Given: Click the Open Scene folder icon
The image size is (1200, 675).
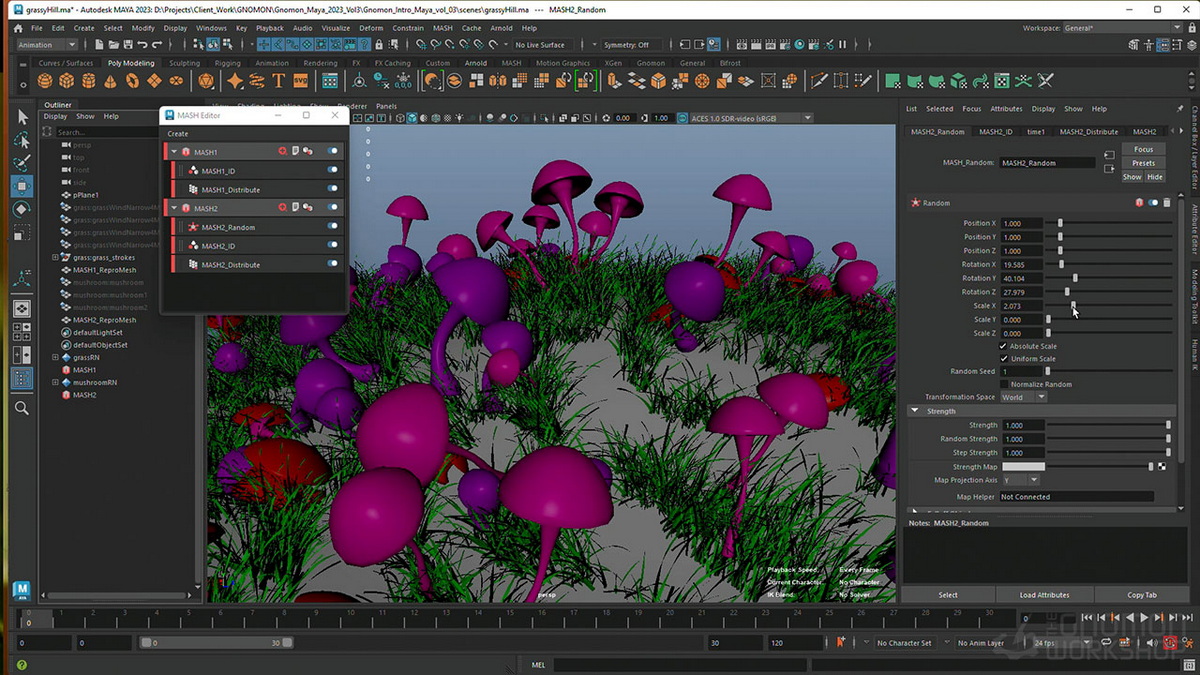Looking at the screenshot, I should pyautogui.click(x=115, y=45).
